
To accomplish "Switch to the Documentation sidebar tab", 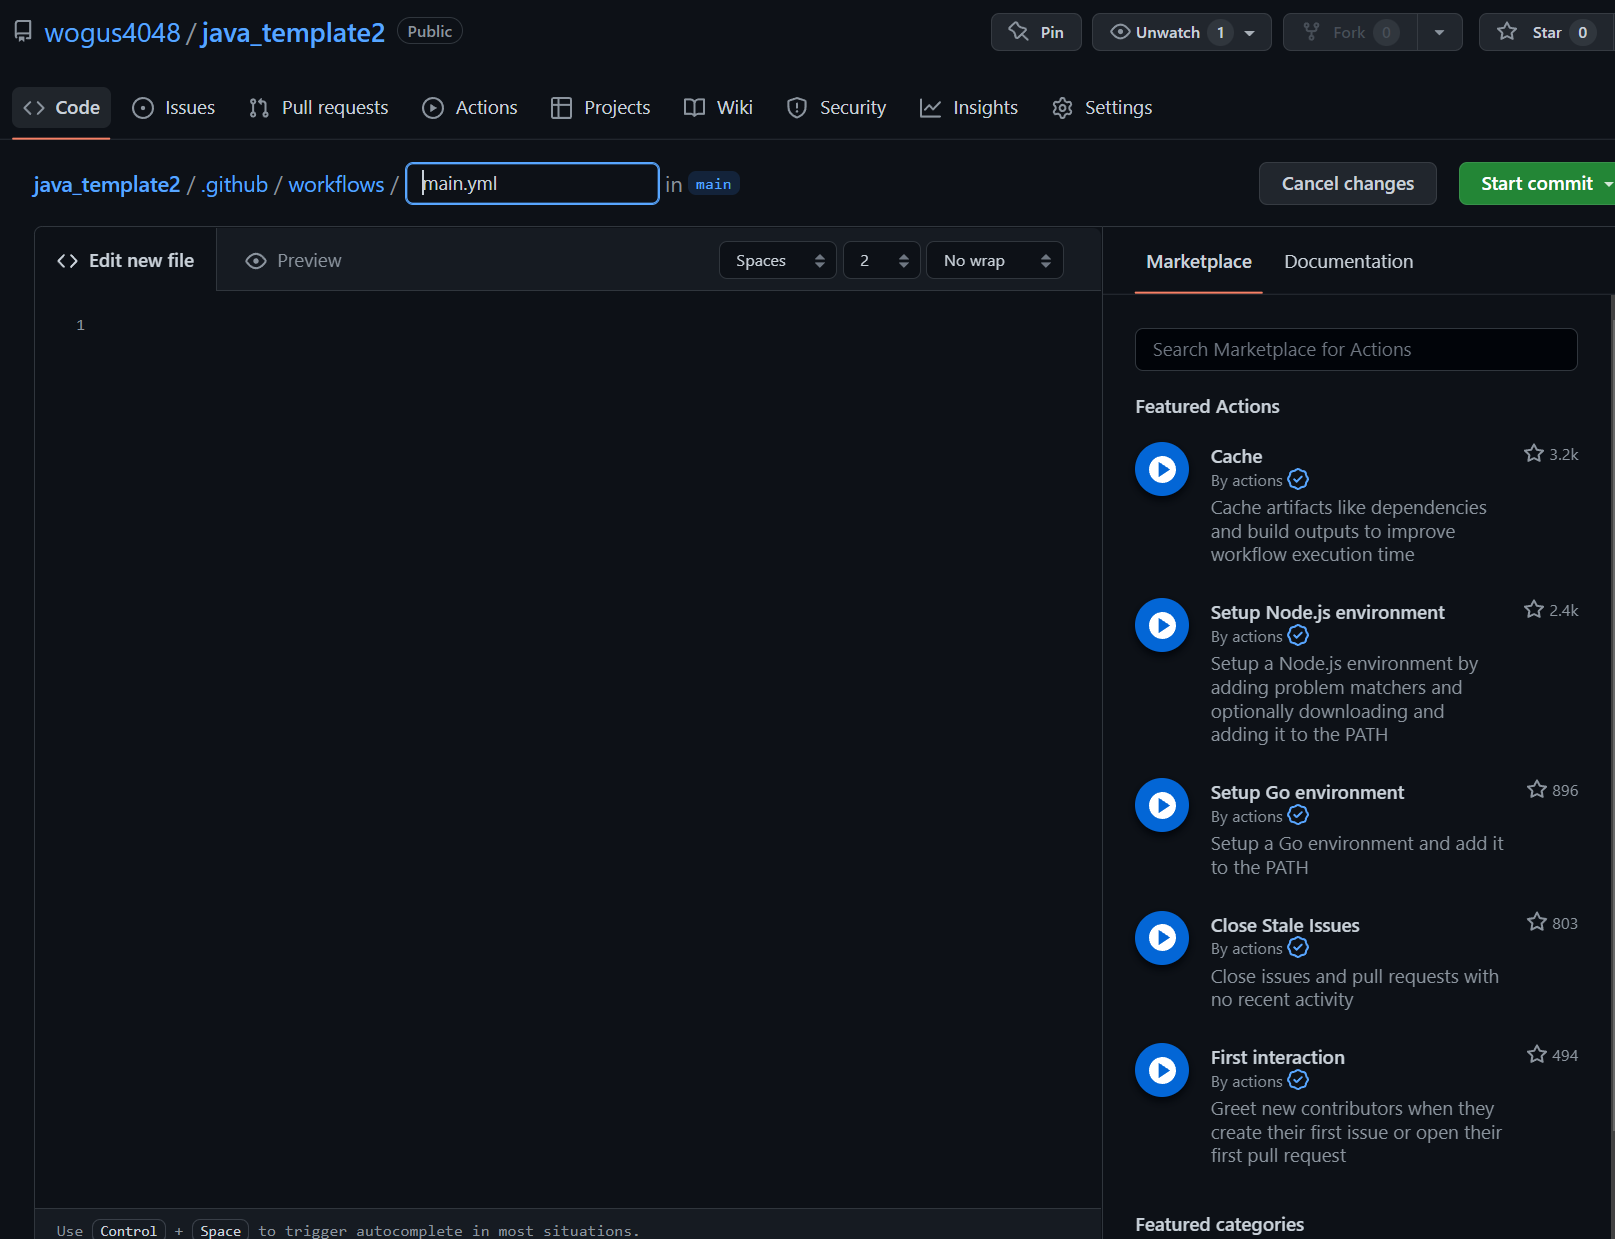I will coord(1348,261).
